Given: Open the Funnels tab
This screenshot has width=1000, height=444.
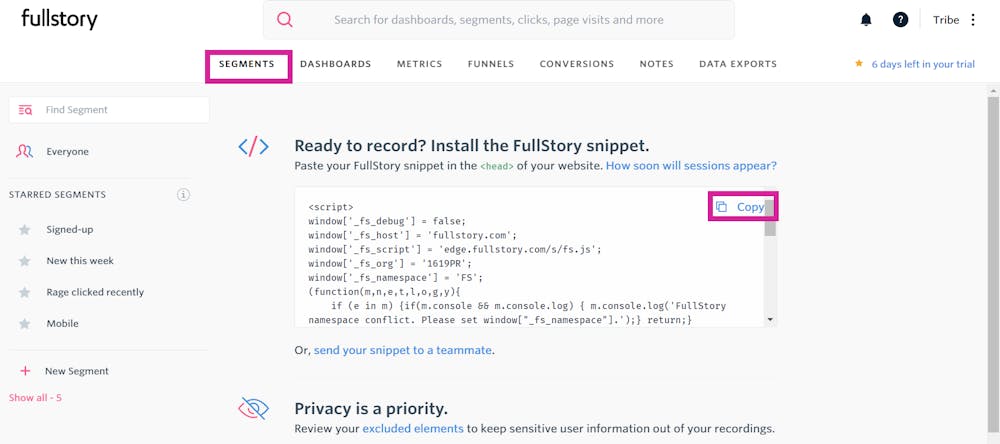Looking at the screenshot, I should coord(490,64).
